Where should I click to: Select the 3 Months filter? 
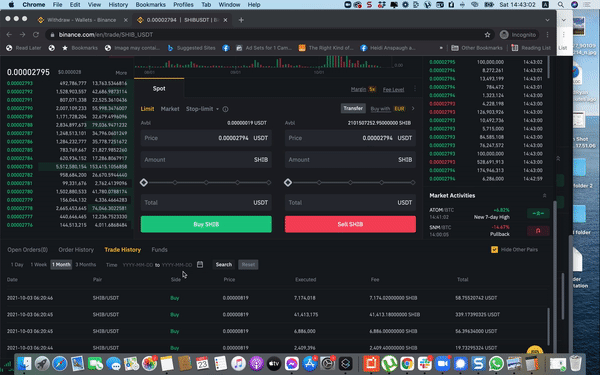pos(85,264)
